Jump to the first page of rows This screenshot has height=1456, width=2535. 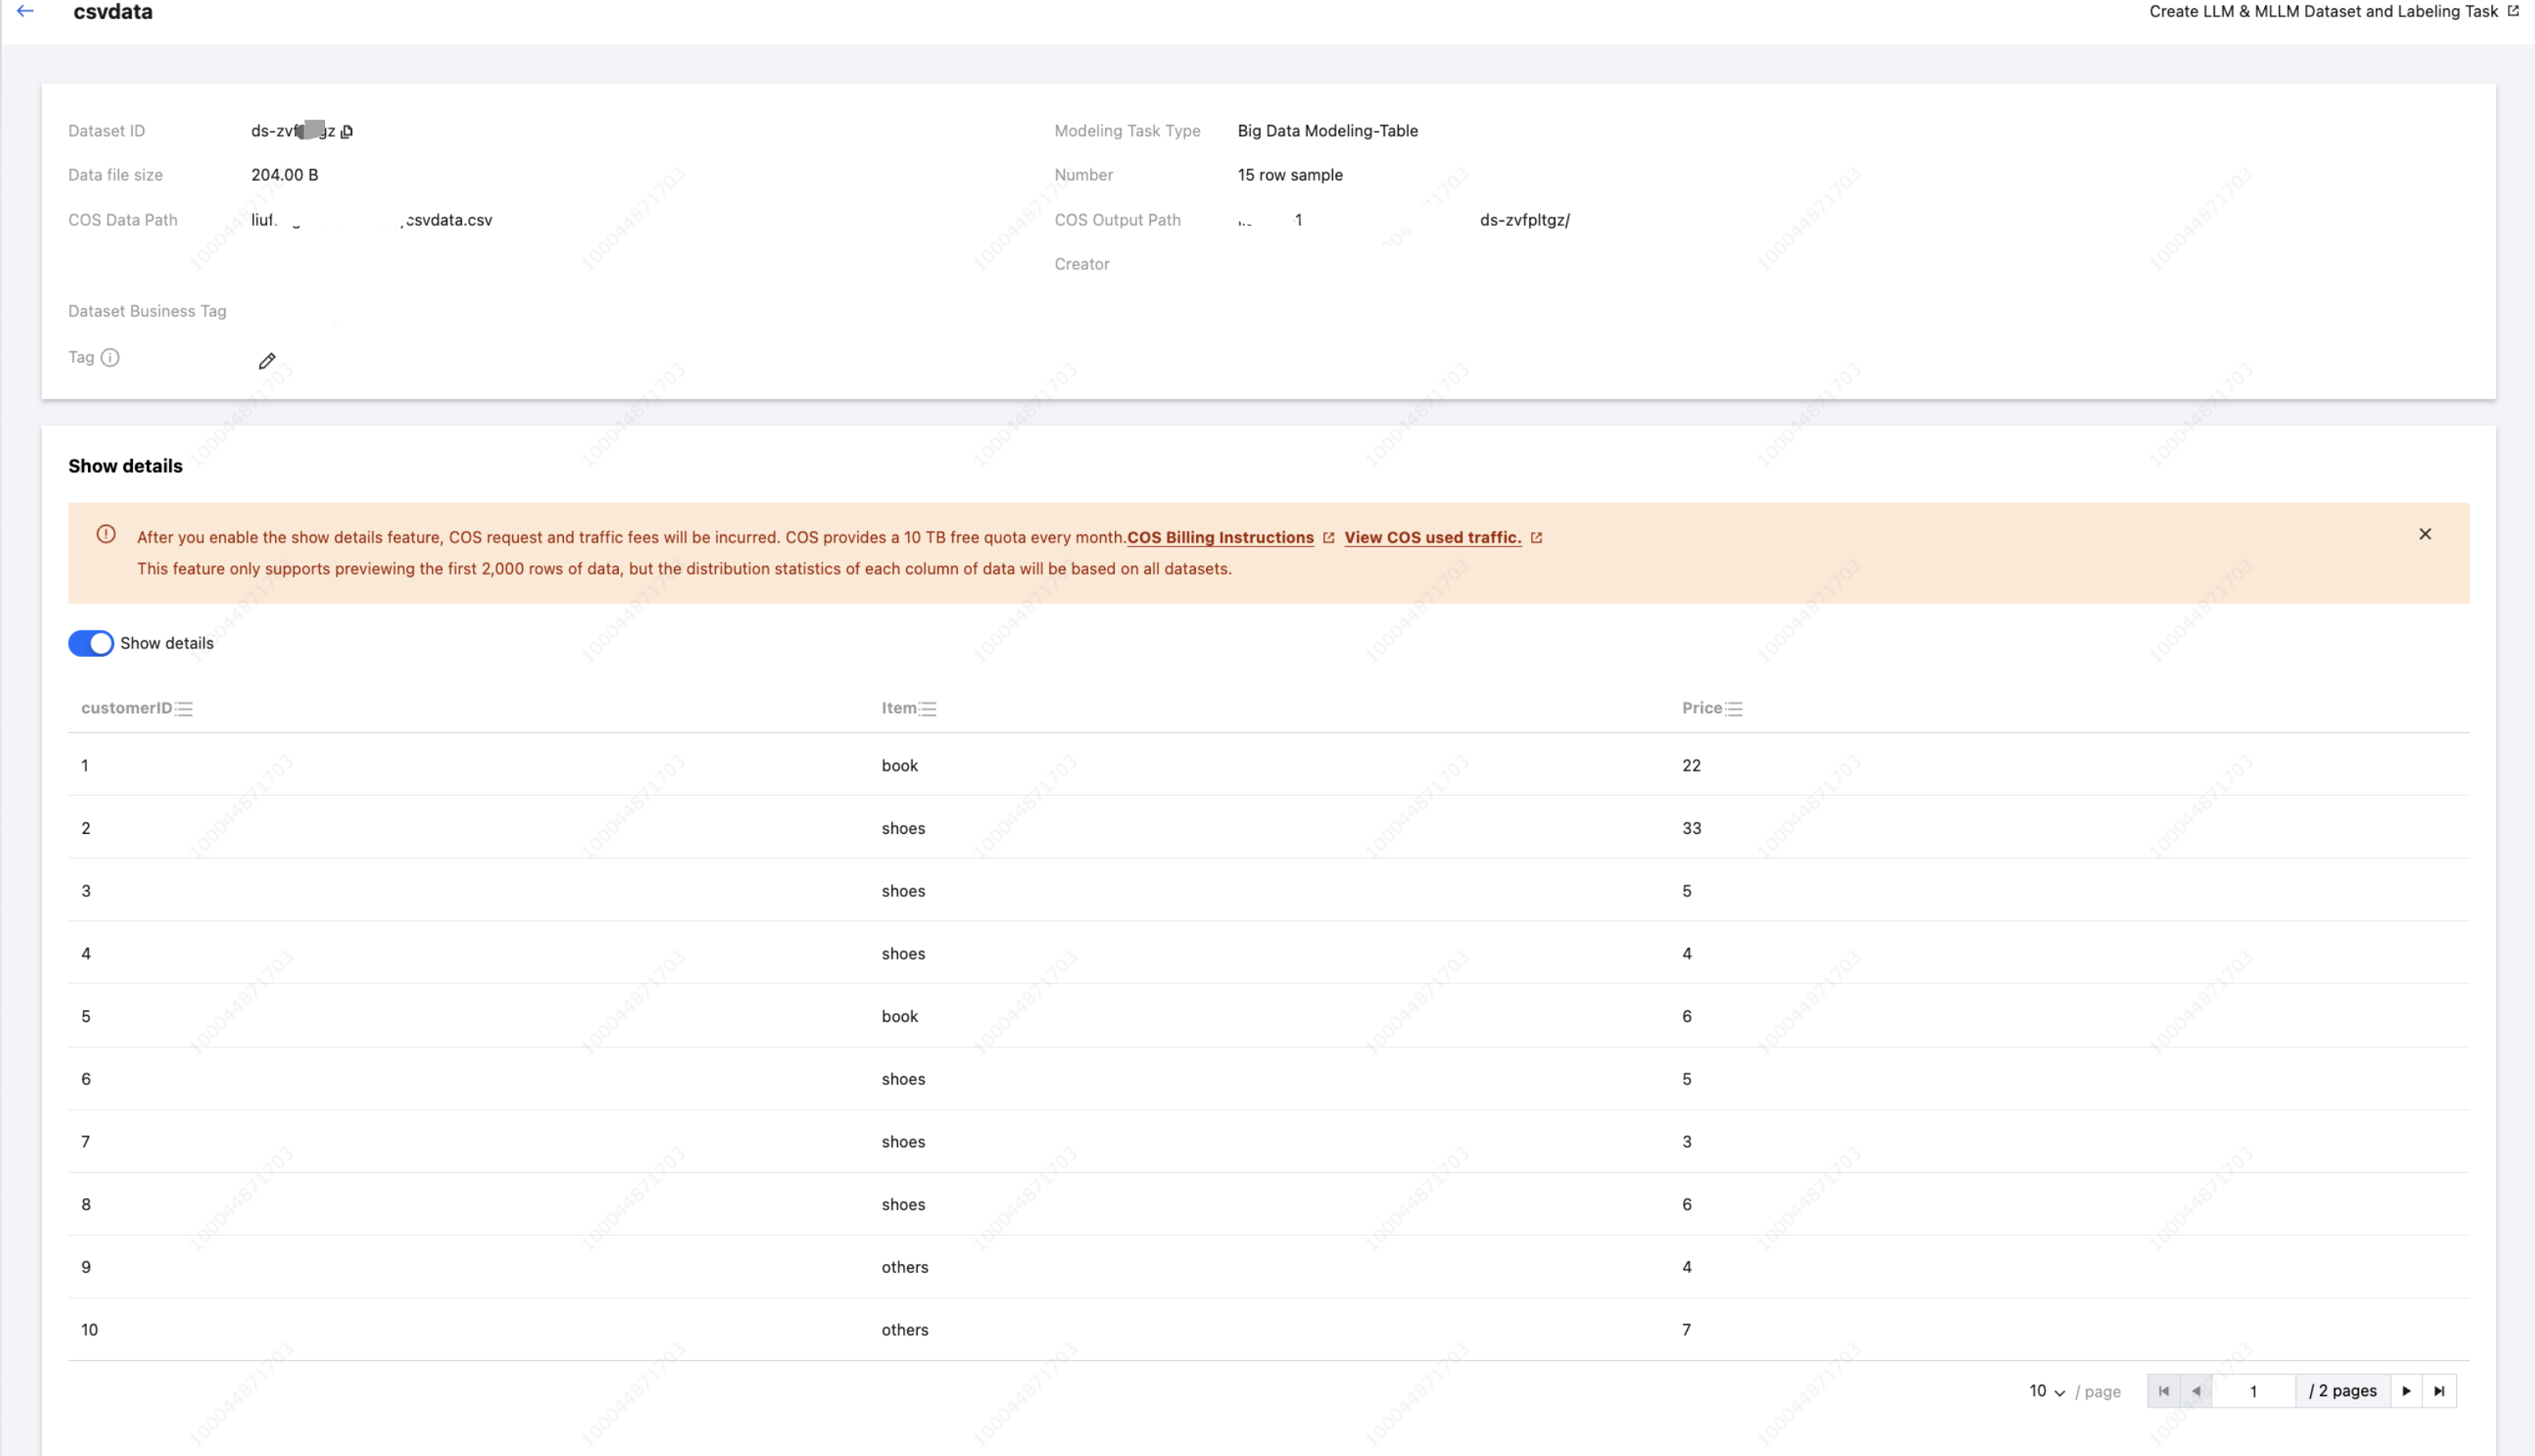point(2163,1391)
